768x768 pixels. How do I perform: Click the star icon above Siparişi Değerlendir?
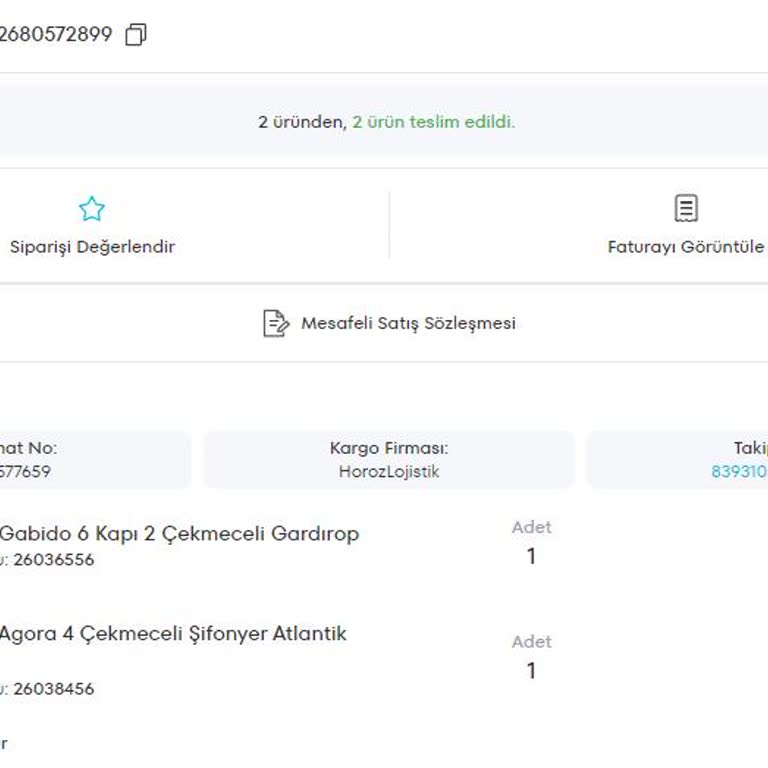[x=92, y=209]
